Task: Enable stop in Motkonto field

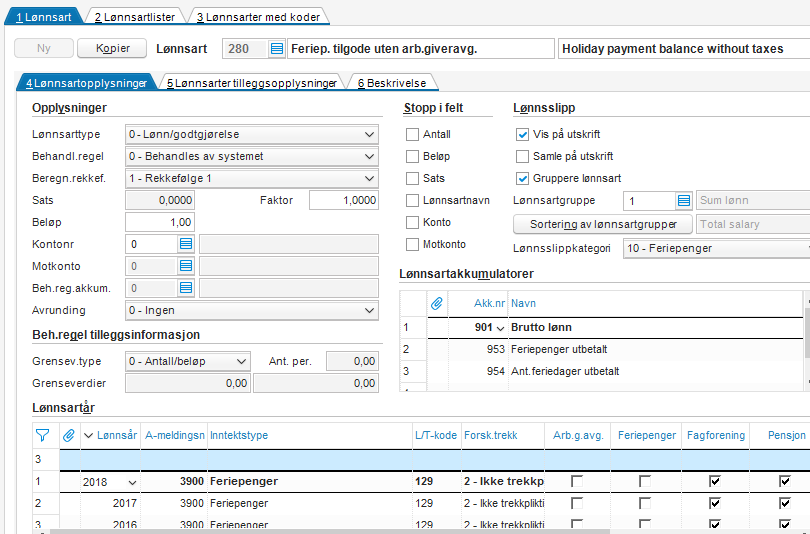Action: pos(412,244)
